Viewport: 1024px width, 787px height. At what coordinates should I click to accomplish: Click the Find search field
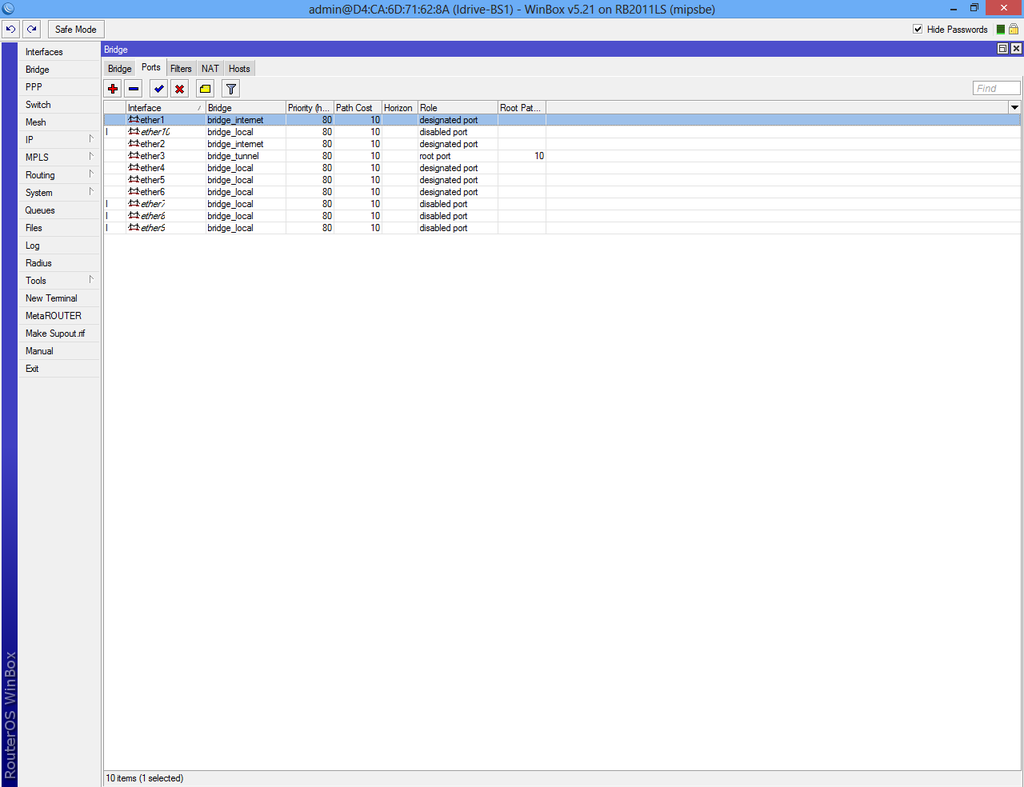click(x=996, y=88)
